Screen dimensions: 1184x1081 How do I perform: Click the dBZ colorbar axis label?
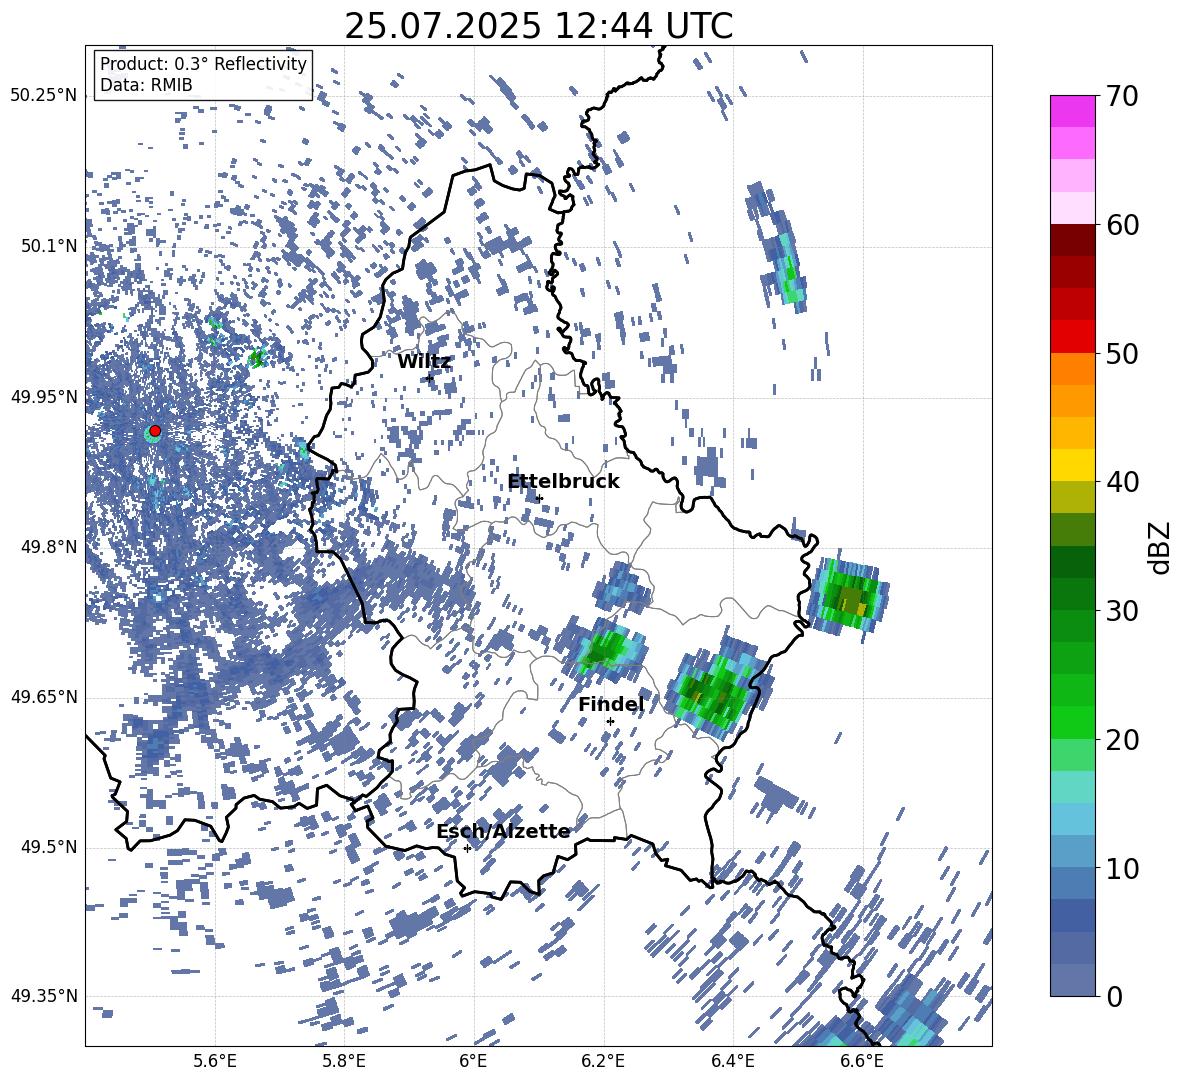point(1161,547)
